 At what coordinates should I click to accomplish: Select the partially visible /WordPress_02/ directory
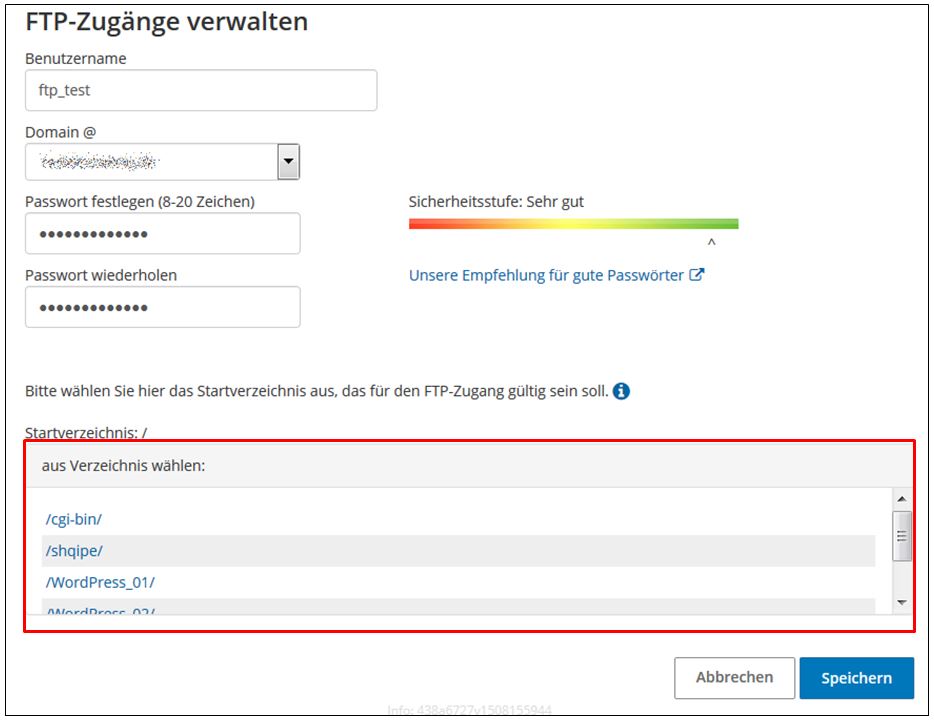pyautogui.click(x=100, y=609)
